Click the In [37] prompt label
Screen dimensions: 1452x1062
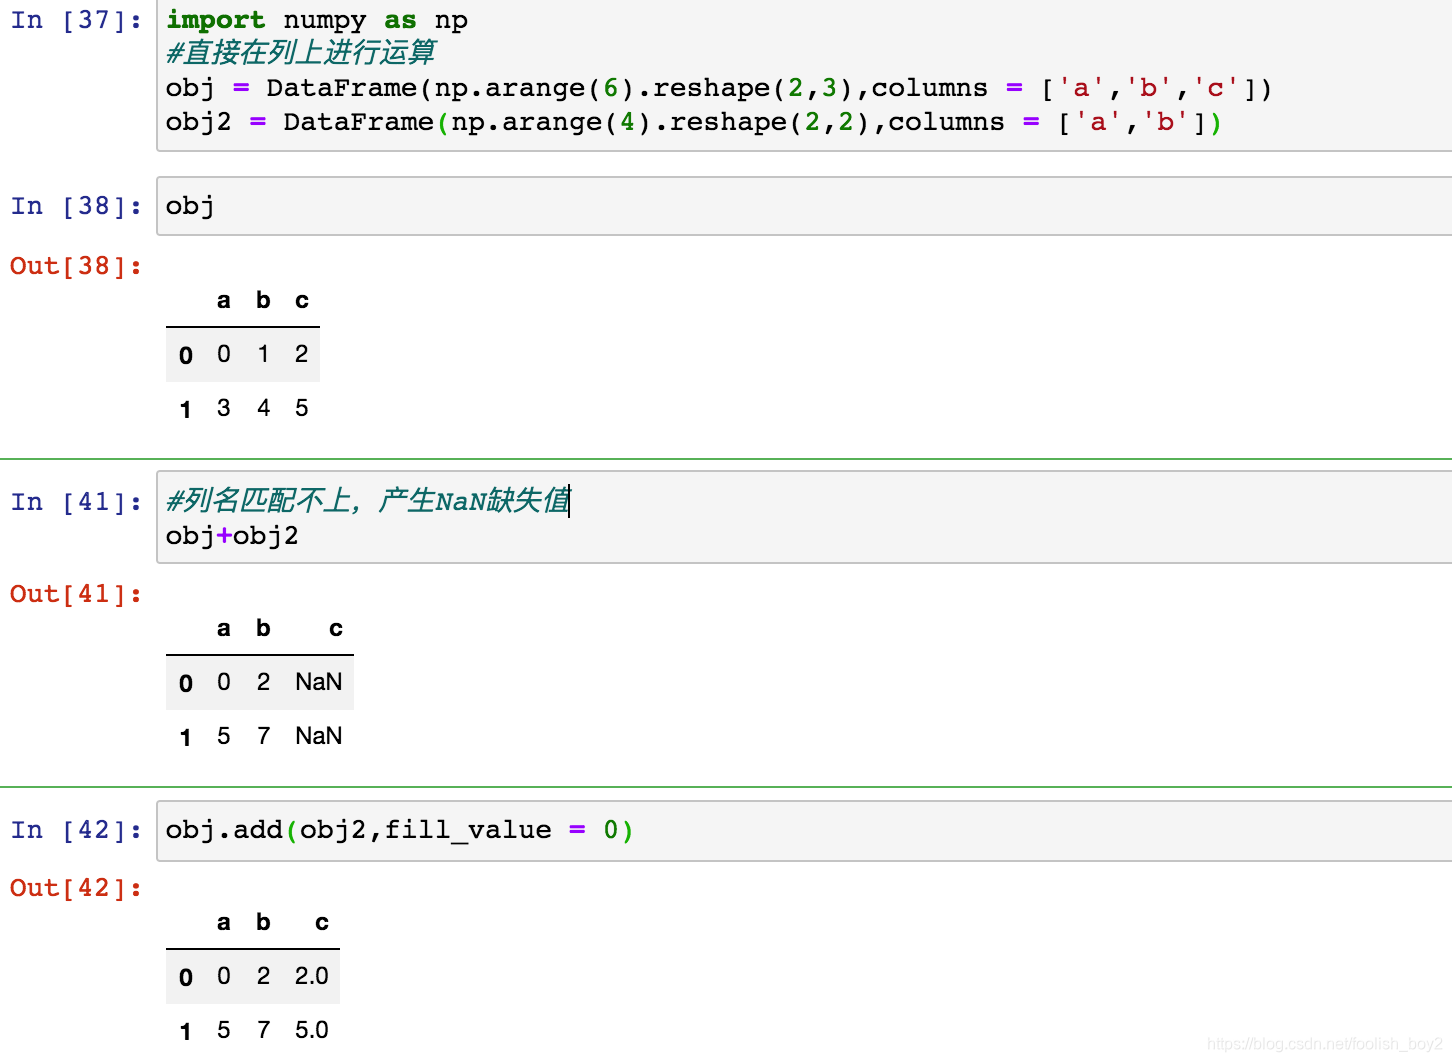(76, 20)
